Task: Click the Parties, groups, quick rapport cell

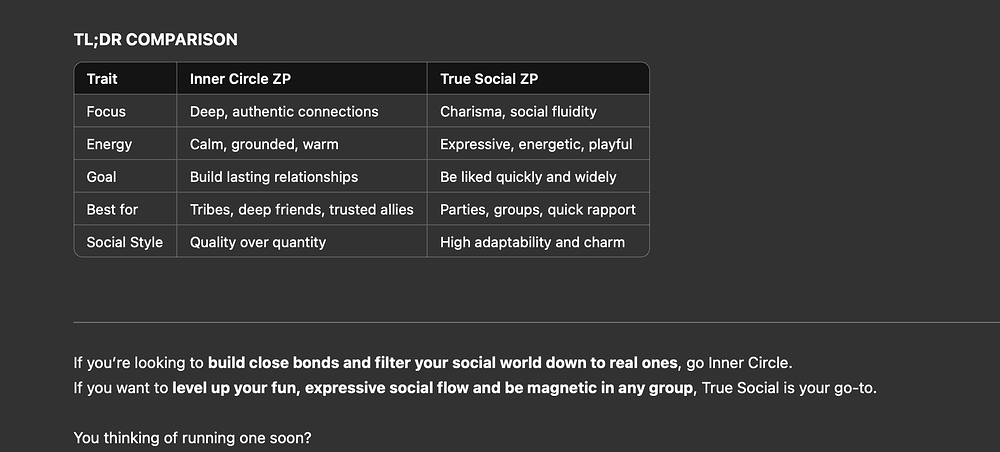Action: tap(538, 209)
